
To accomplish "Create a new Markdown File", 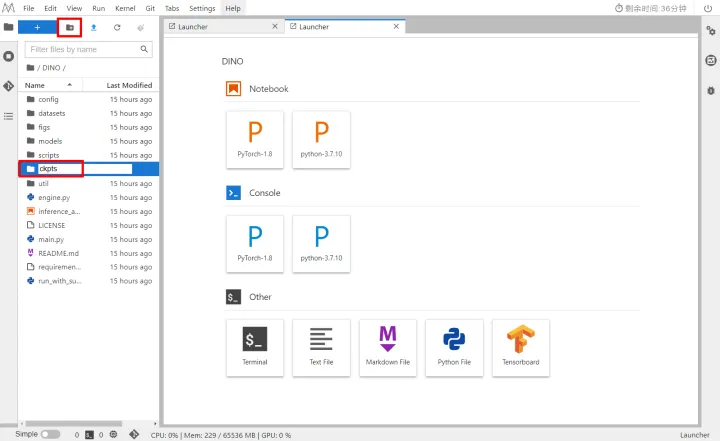I will click(x=389, y=348).
